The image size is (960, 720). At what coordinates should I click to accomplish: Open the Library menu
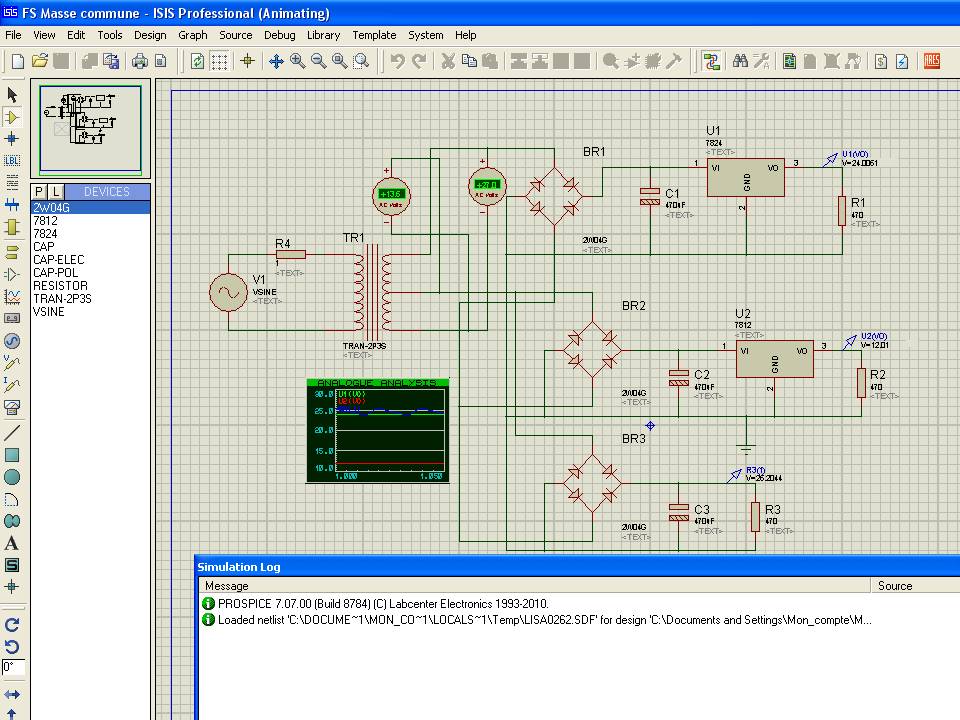point(323,35)
